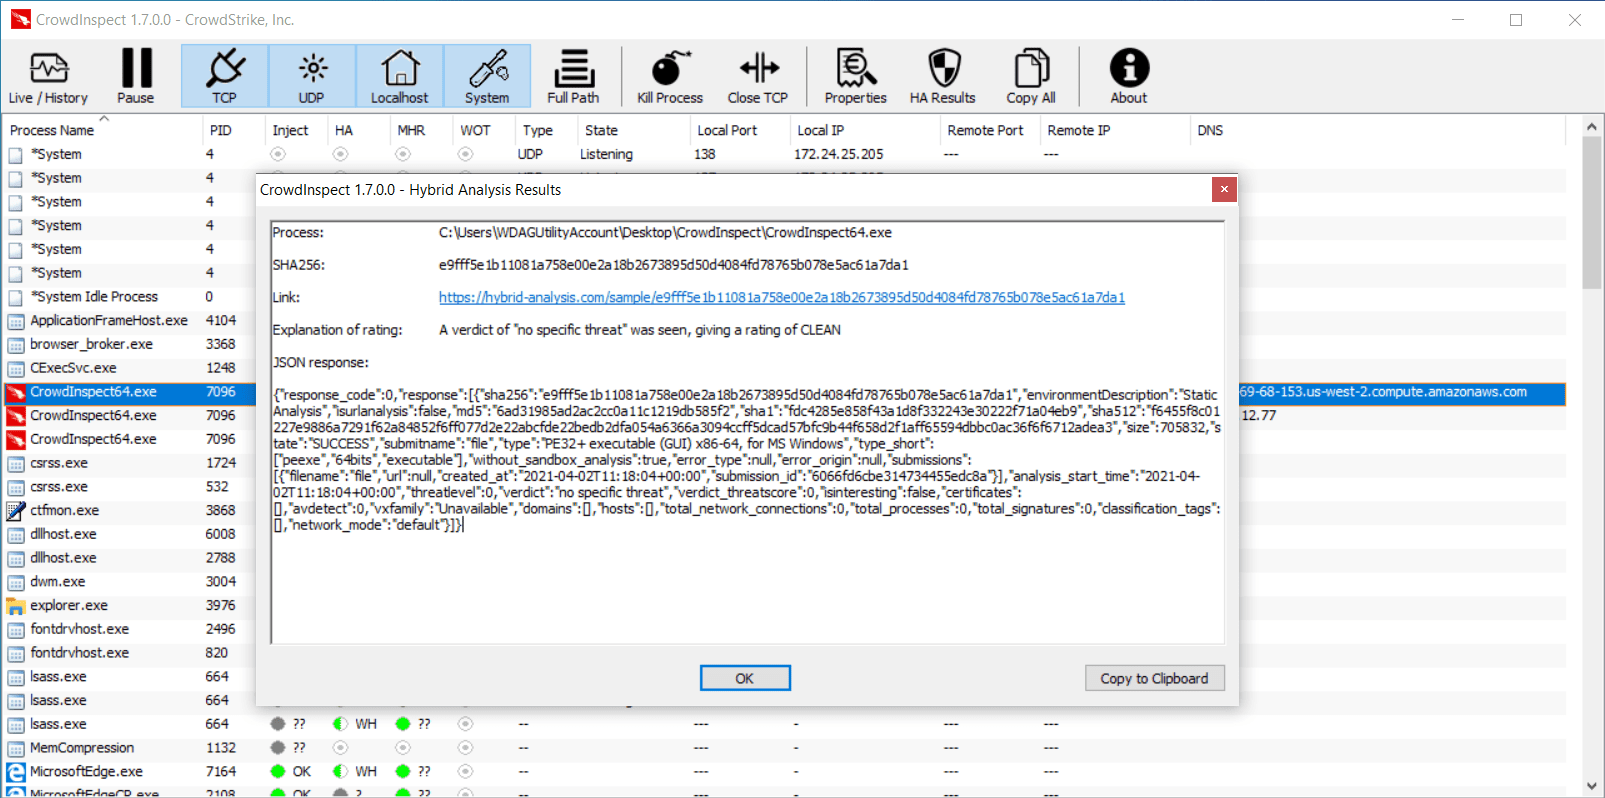
Task: Click the MicrosoftEdge.exe browser icon
Action: 16,772
